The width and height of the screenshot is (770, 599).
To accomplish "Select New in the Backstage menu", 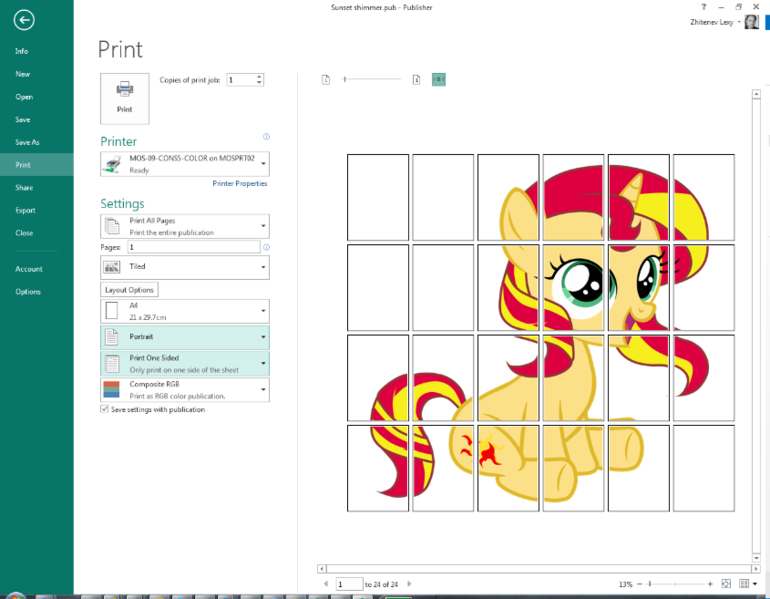I will pyautogui.click(x=23, y=74).
